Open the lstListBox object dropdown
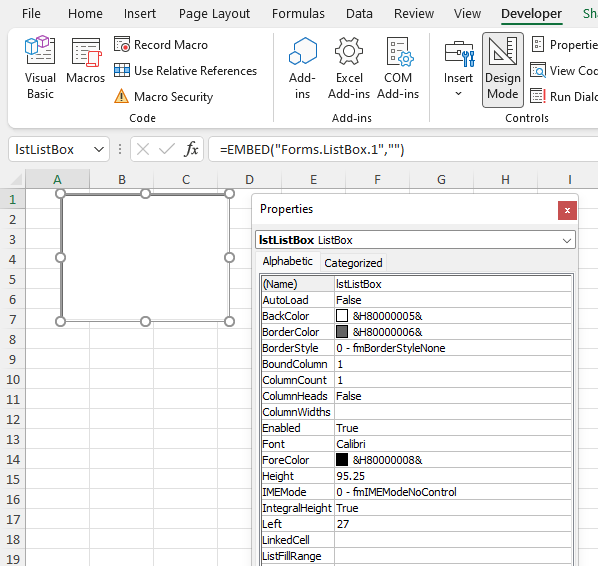Image resolution: width=598 pixels, height=566 pixels. (x=567, y=240)
